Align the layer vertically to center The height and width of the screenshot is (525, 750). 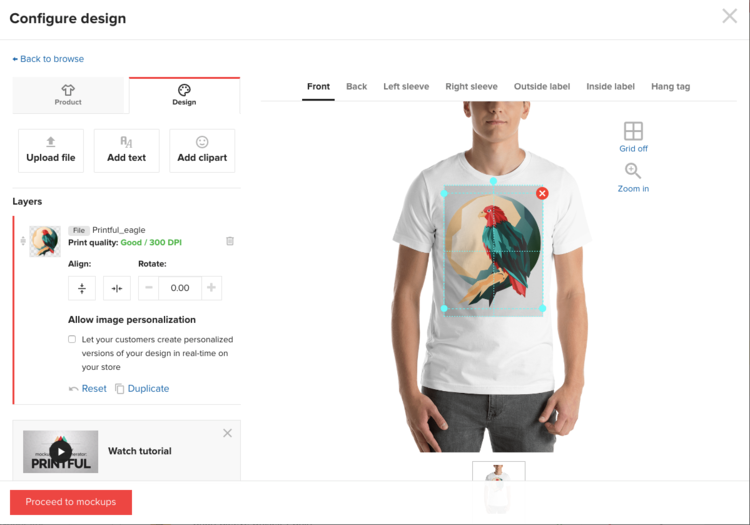pyautogui.click(x=82, y=288)
